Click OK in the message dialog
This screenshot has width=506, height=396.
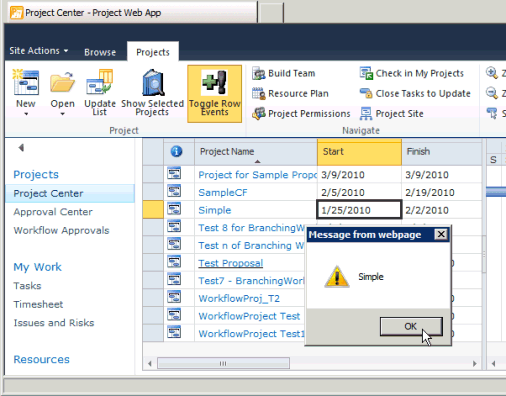point(411,326)
